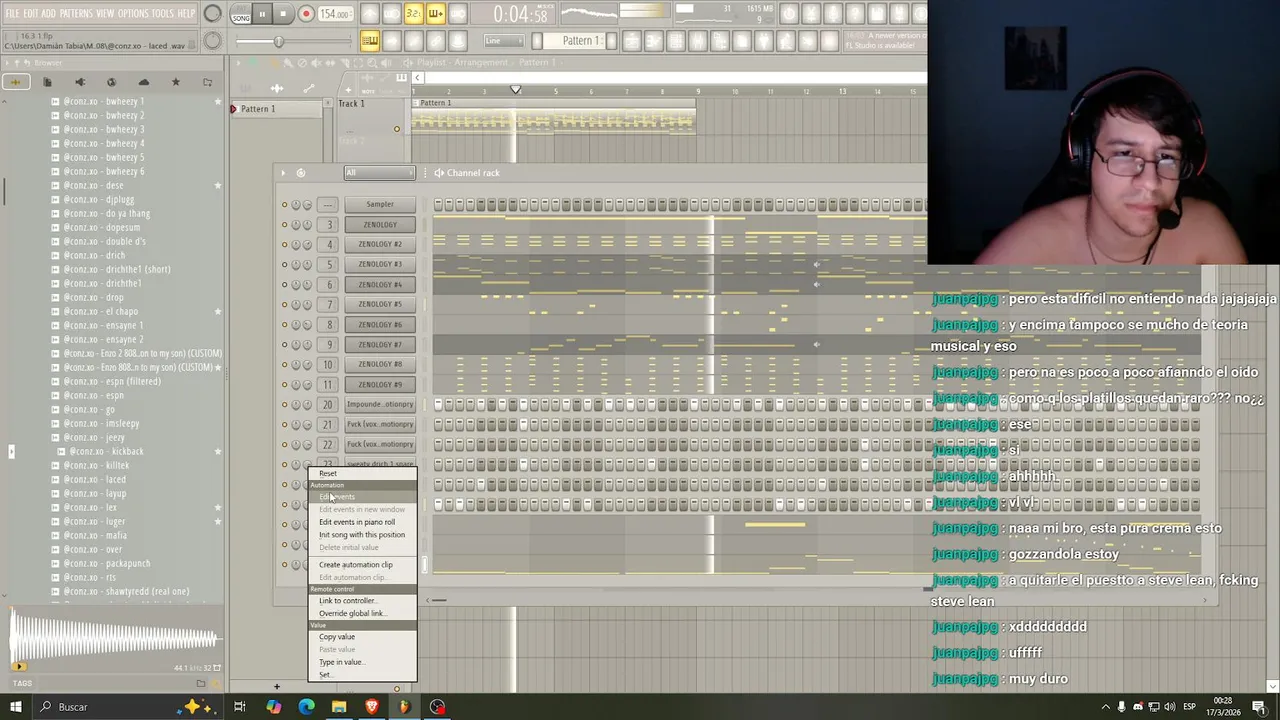Viewport: 1280px width, 720px height.
Task: Open the OPTIONS menu
Action: coord(133,13)
